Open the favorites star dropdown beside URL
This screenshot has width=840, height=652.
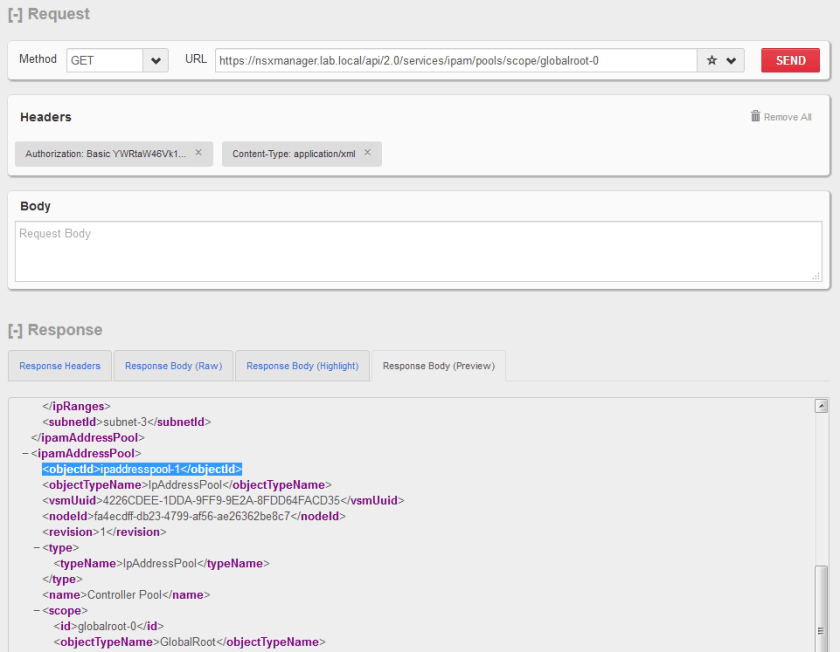point(721,61)
